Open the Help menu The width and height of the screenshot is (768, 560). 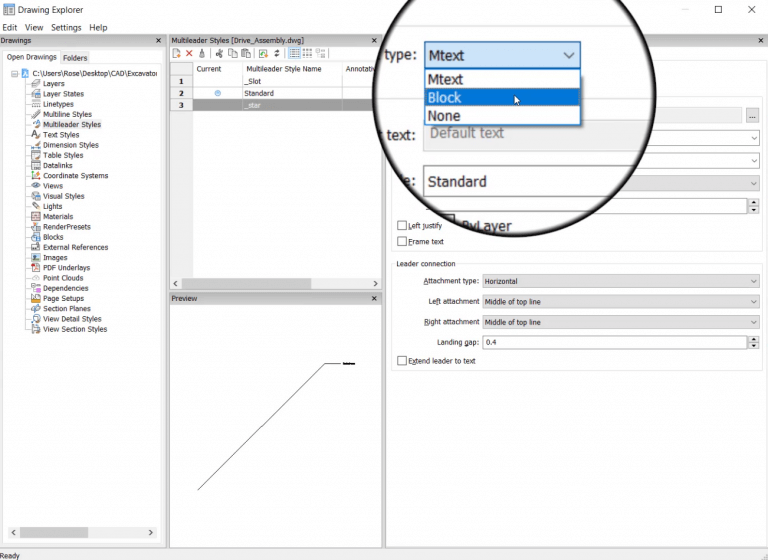point(98,28)
